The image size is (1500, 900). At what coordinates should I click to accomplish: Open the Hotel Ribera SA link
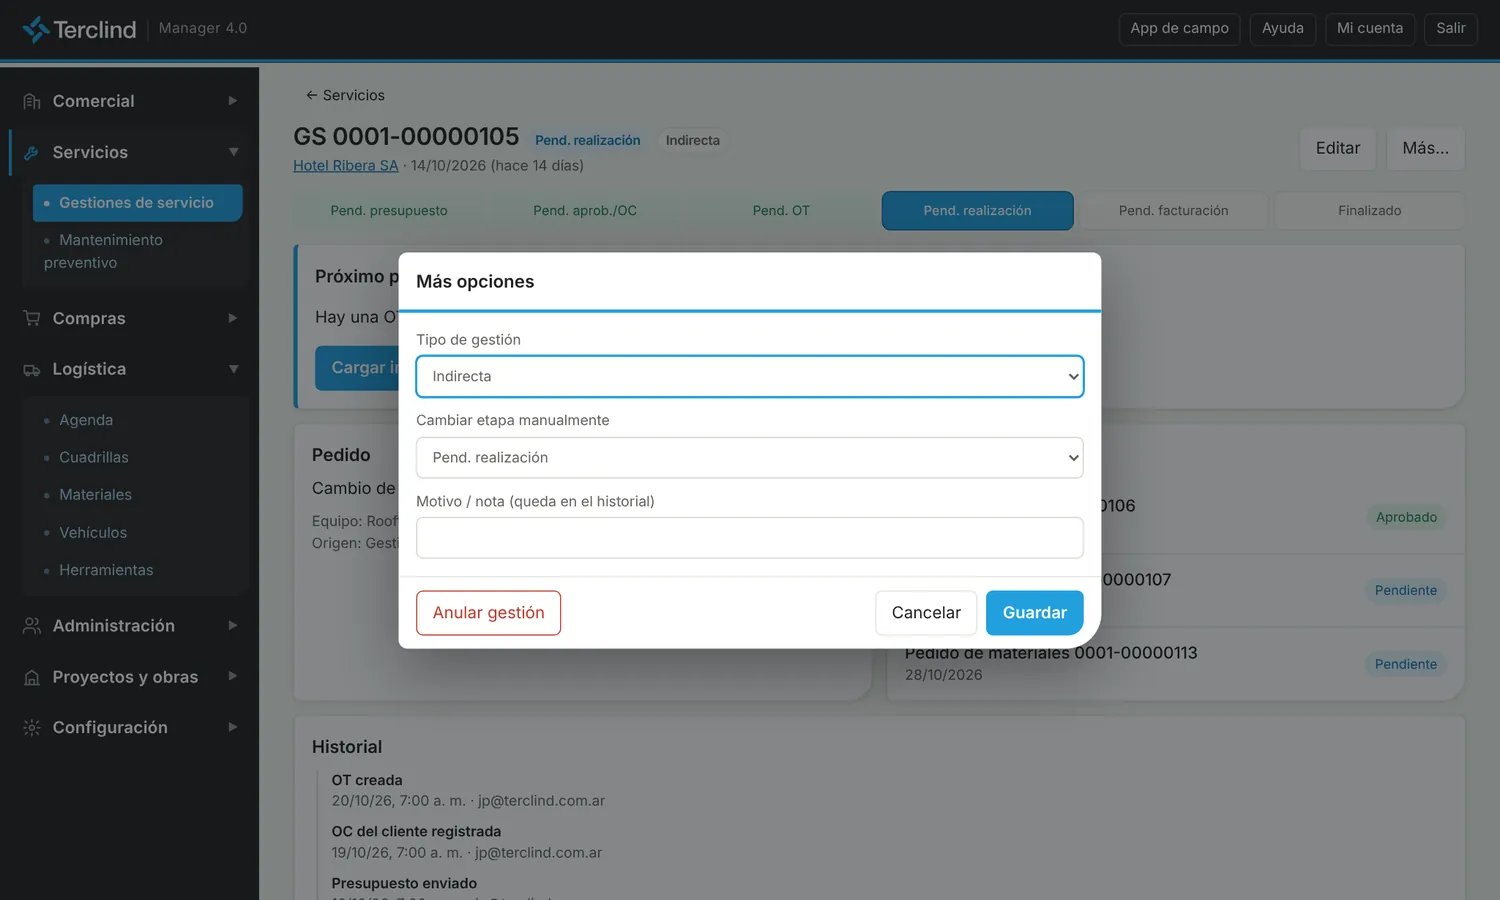click(346, 166)
